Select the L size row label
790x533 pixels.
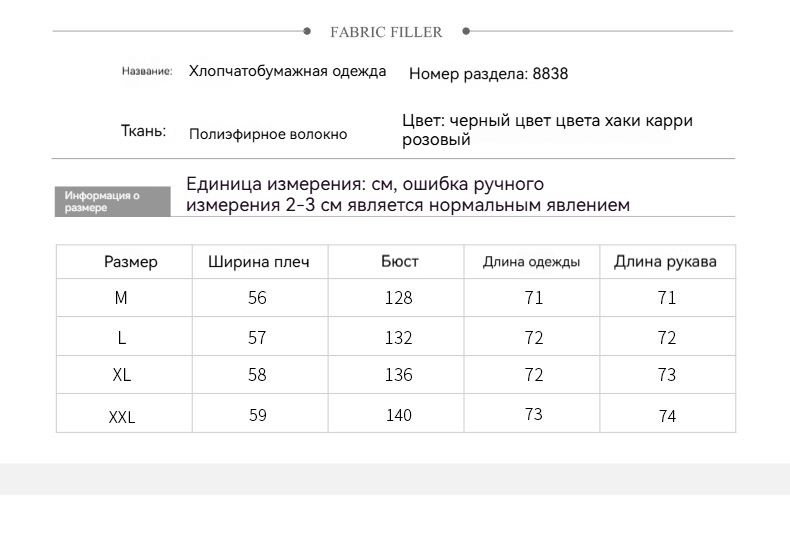click(x=121, y=338)
